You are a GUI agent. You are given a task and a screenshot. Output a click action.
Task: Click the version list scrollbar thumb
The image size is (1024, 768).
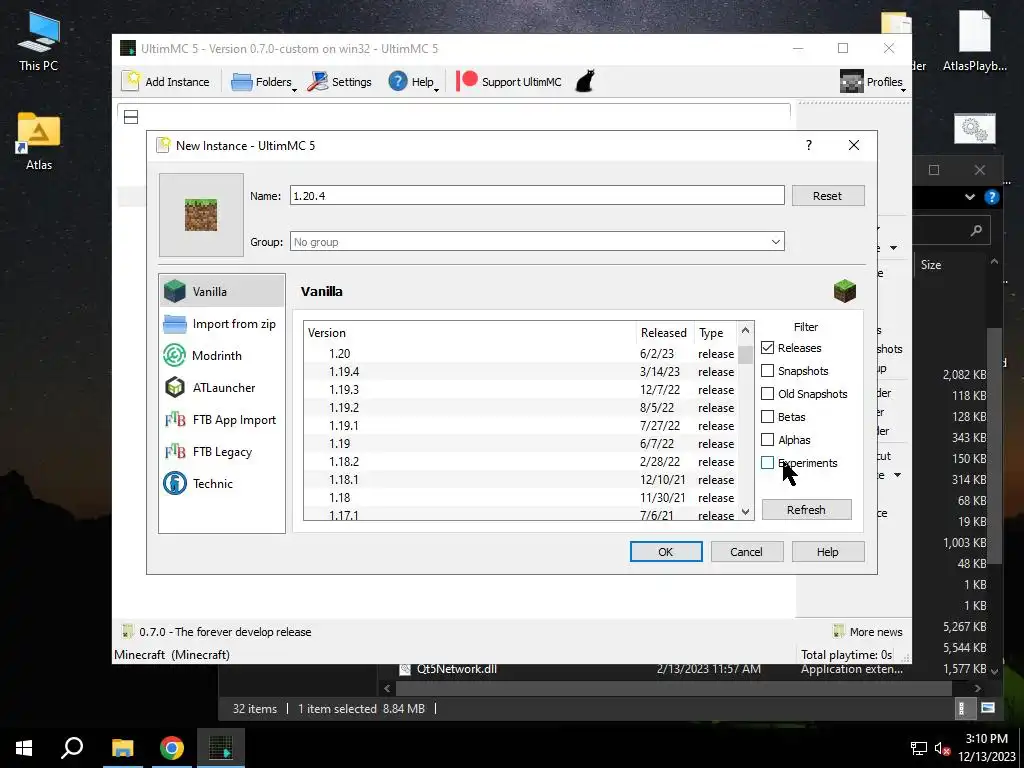745,355
